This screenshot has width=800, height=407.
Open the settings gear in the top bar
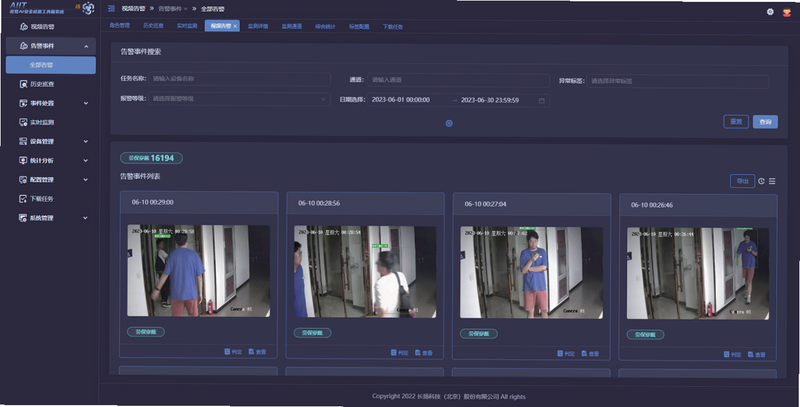[x=770, y=12]
